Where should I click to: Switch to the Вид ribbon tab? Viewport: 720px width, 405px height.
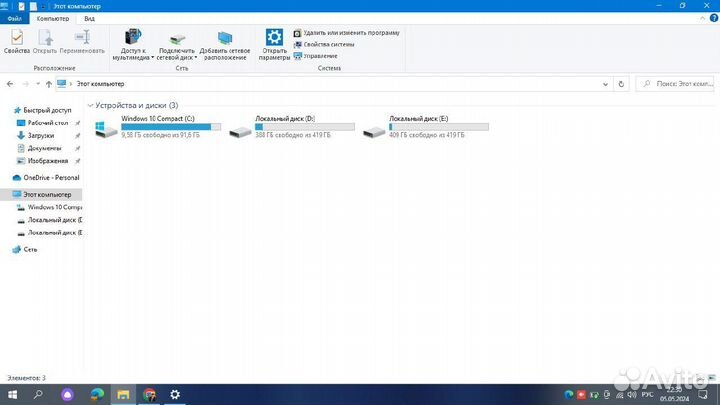pos(90,19)
